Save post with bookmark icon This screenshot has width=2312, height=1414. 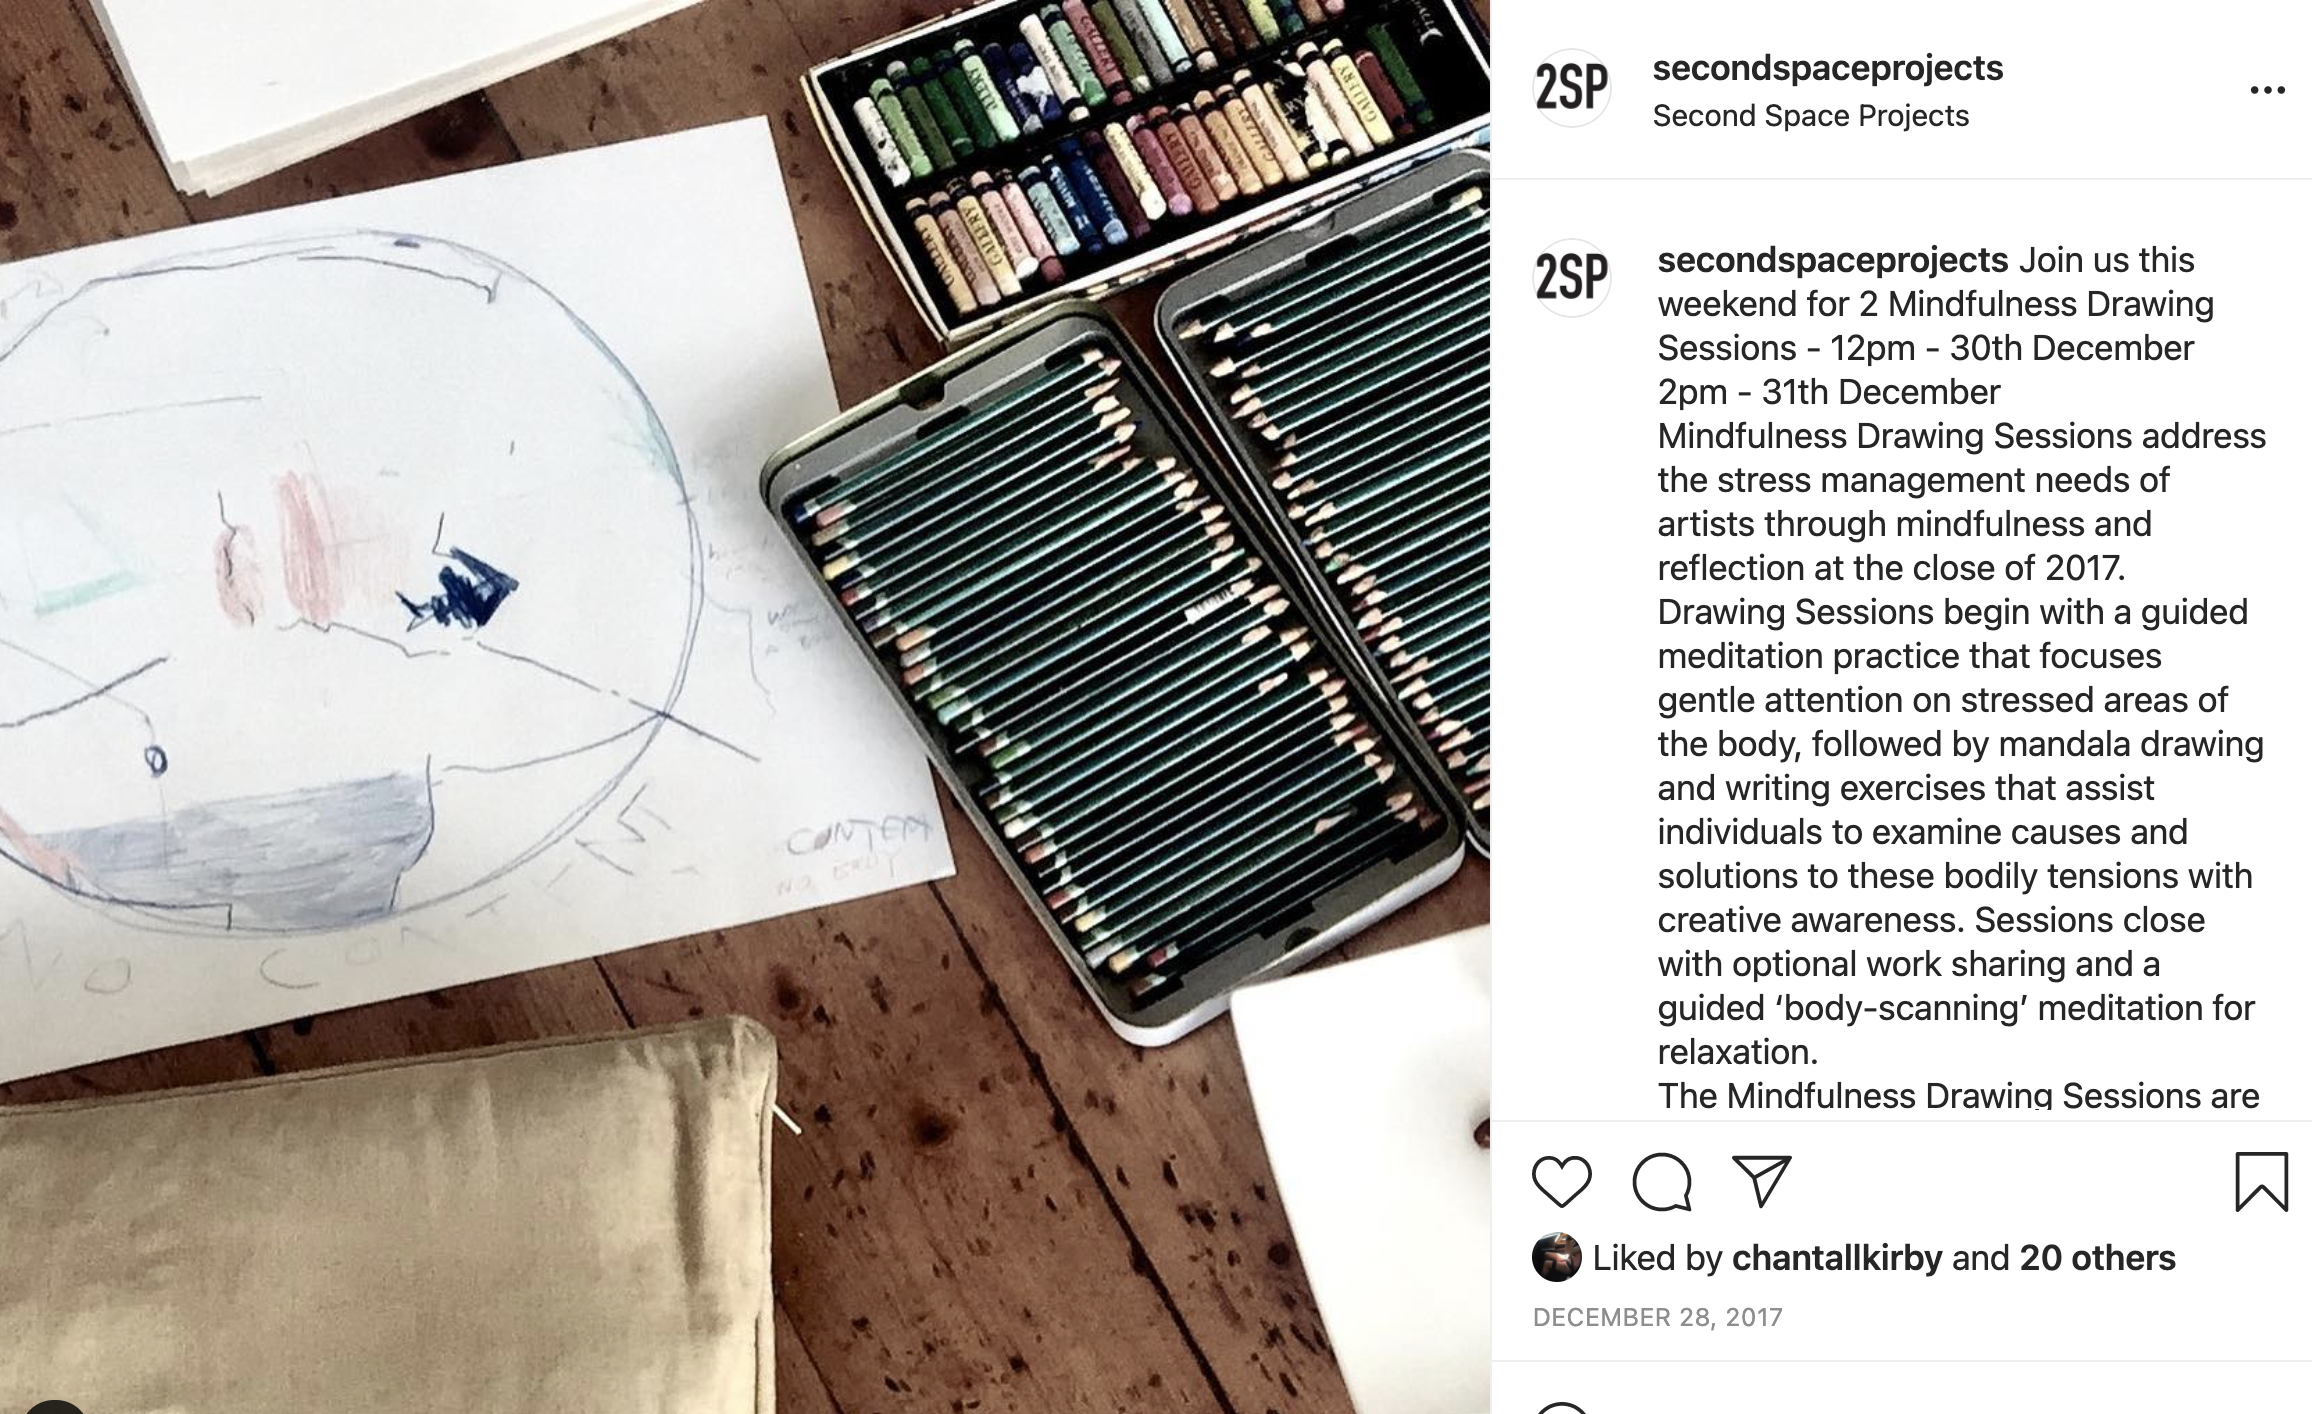(2261, 1181)
